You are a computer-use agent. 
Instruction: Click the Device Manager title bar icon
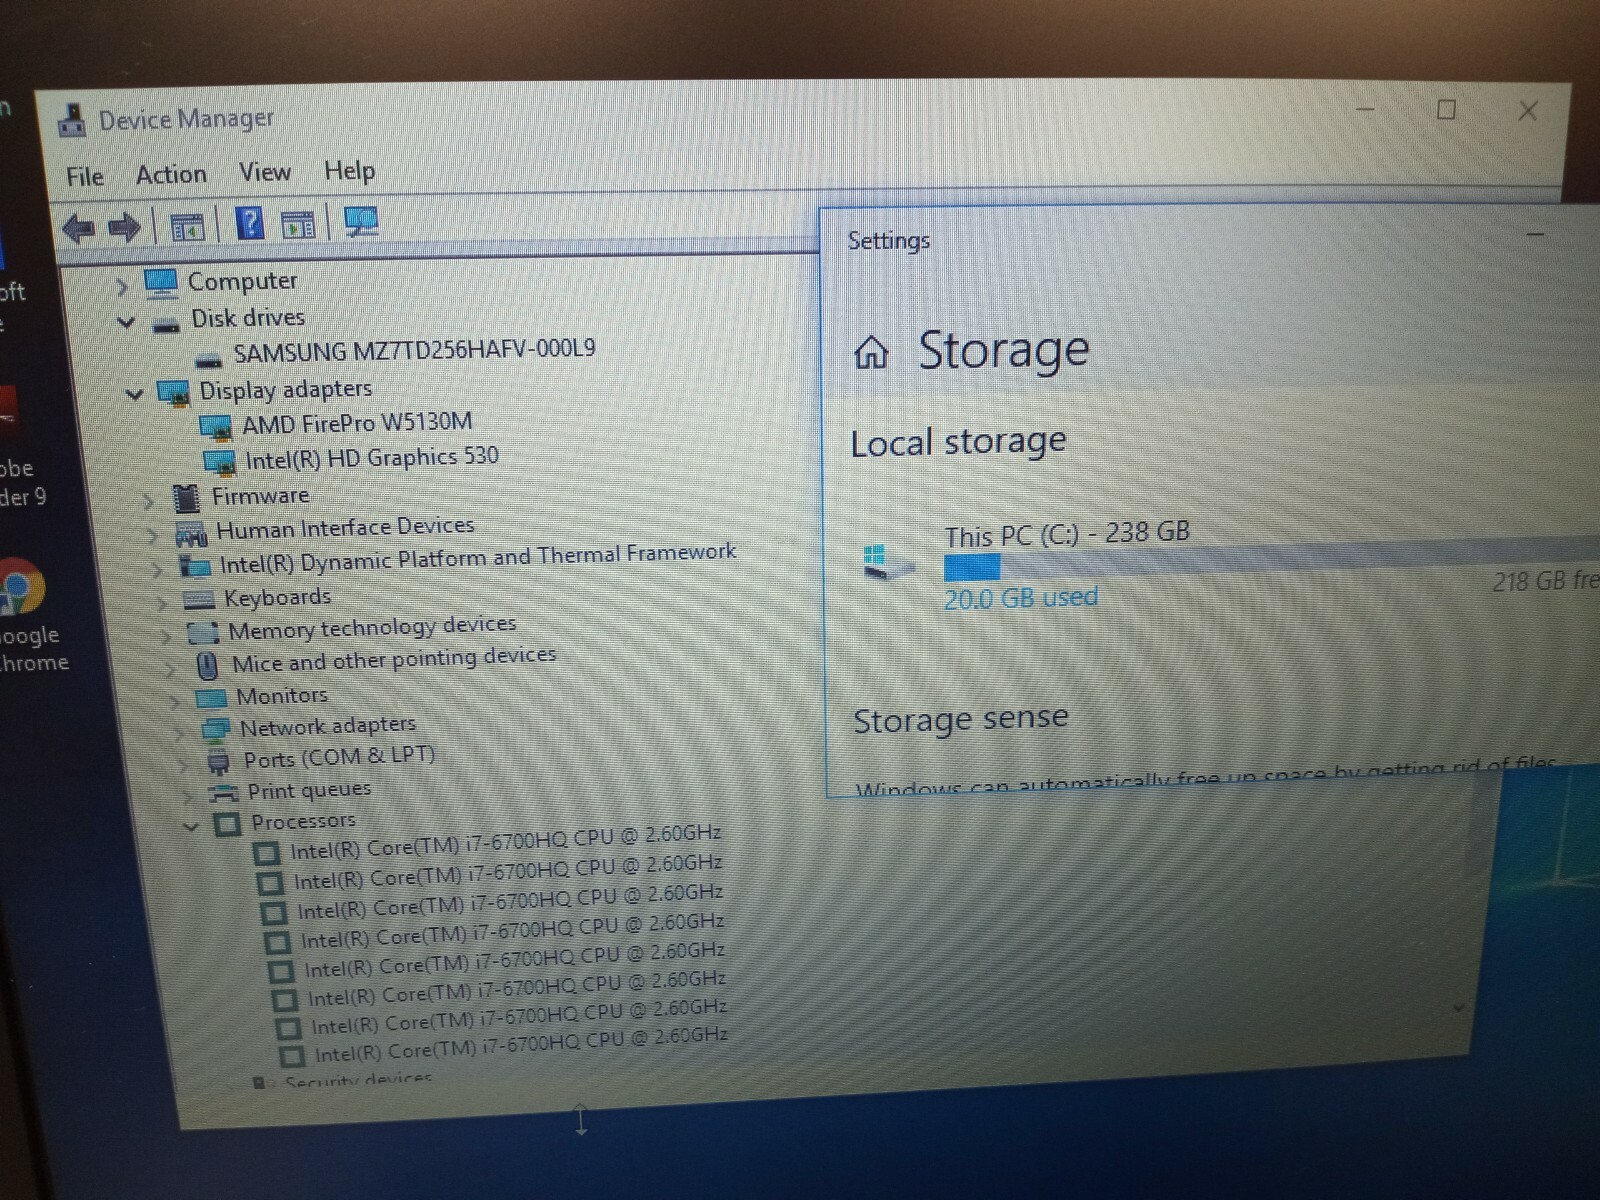pyautogui.click(x=72, y=121)
